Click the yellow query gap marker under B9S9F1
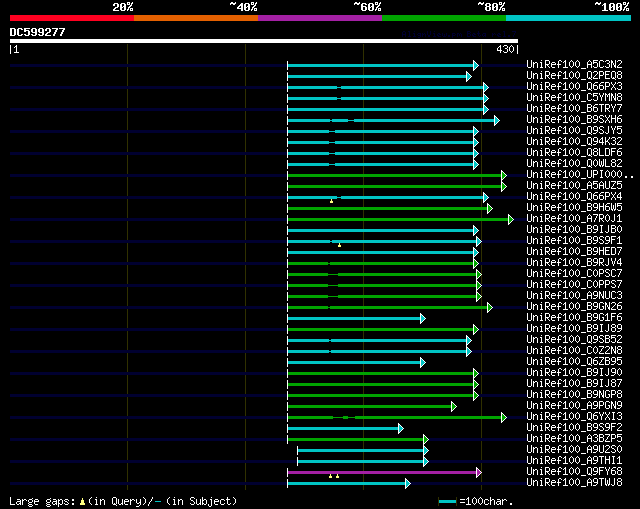The width and height of the screenshot is (640, 509). pyautogui.click(x=339, y=245)
